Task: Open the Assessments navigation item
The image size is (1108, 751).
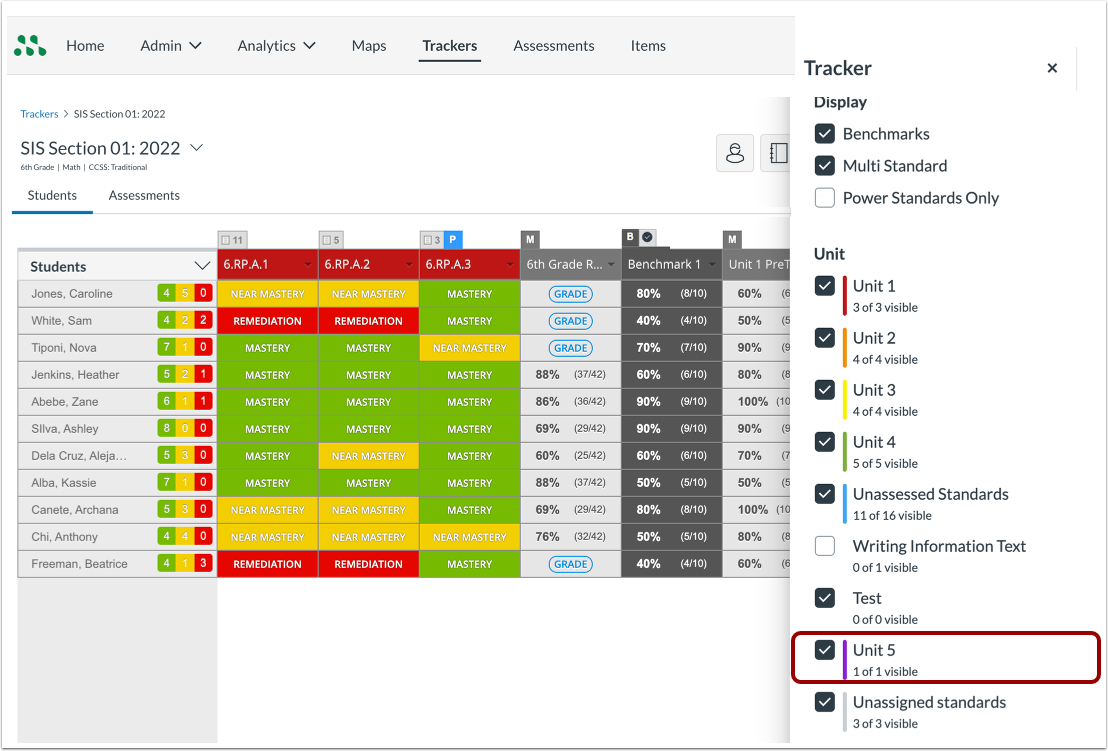Action: [x=553, y=46]
